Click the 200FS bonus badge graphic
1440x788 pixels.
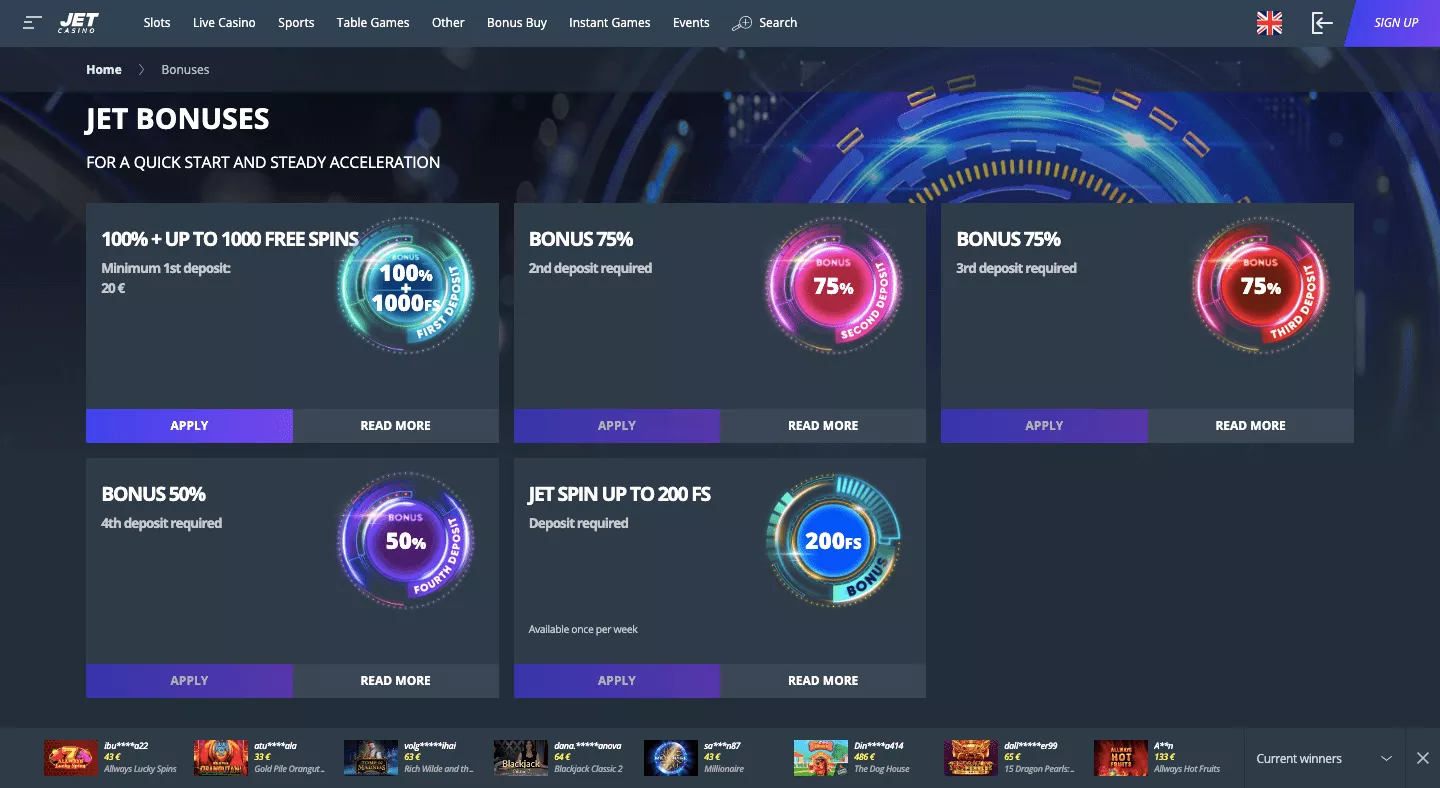[x=833, y=542]
